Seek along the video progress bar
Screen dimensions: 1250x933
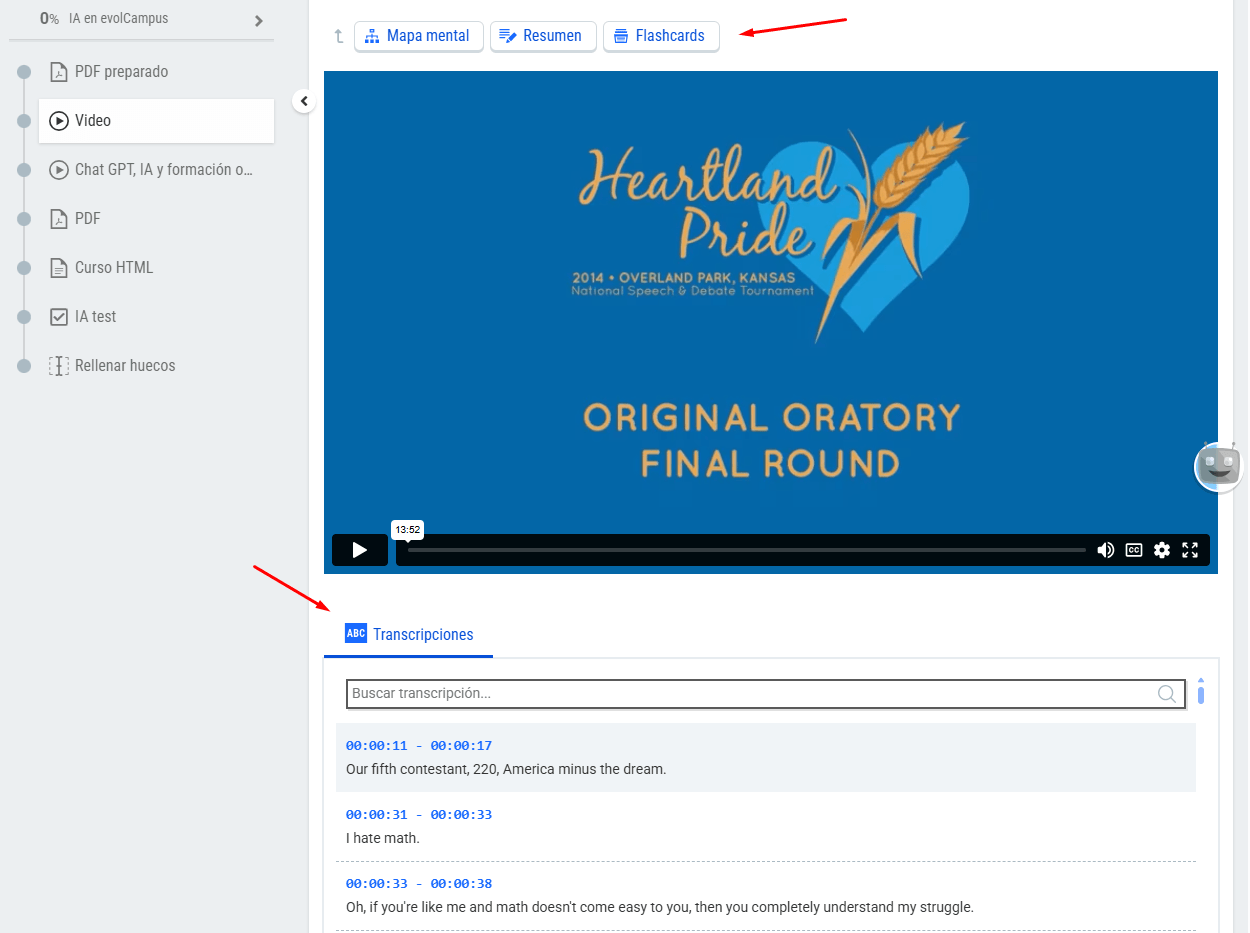coord(745,550)
